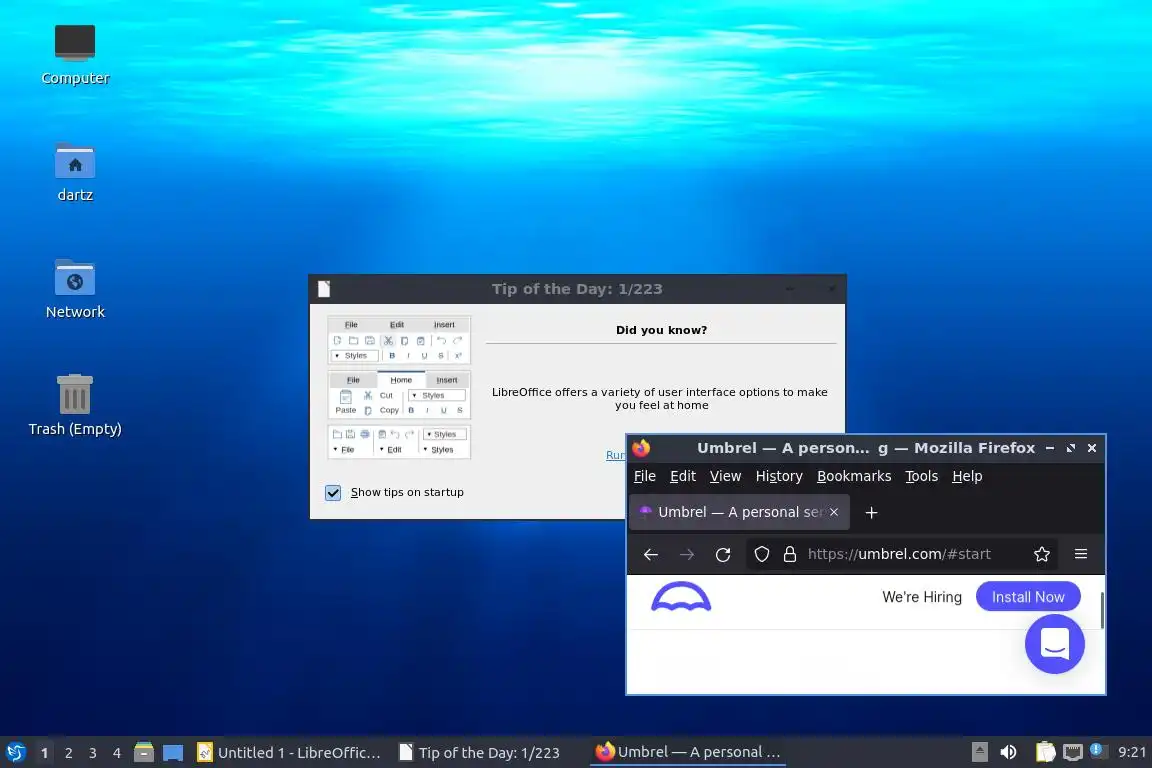The height and width of the screenshot is (768, 1152).
Task: Switch to workspace 3
Action: [93, 753]
